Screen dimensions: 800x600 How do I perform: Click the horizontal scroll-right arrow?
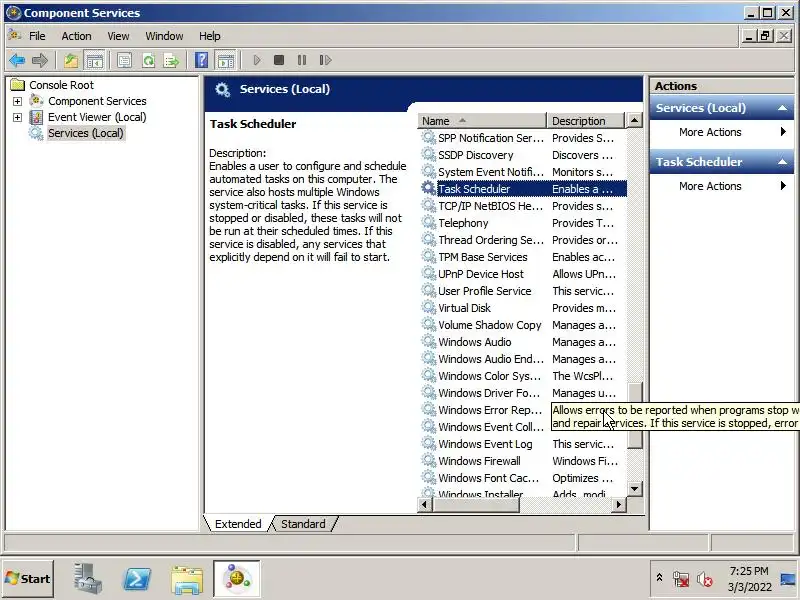click(618, 505)
